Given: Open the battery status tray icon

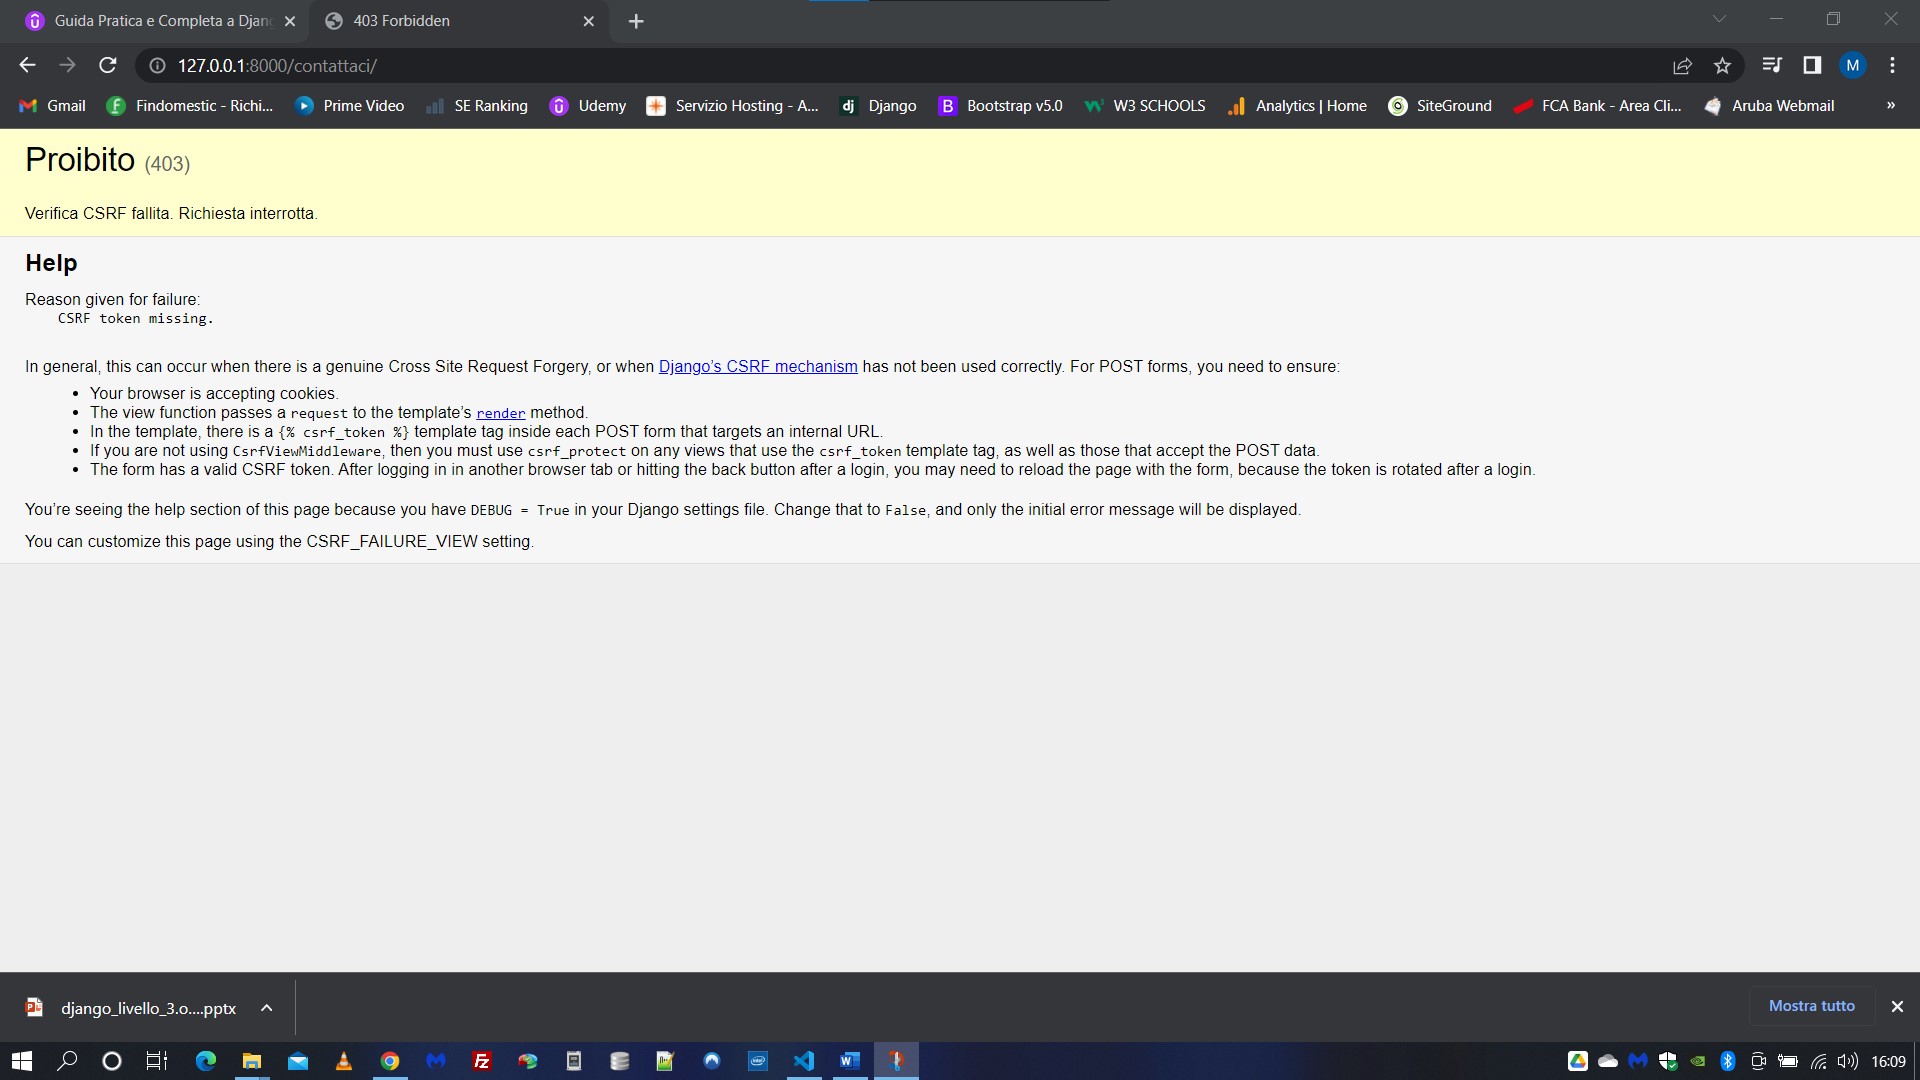Looking at the screenshot, I should pyautogui.click(x=1788, y=1061).
